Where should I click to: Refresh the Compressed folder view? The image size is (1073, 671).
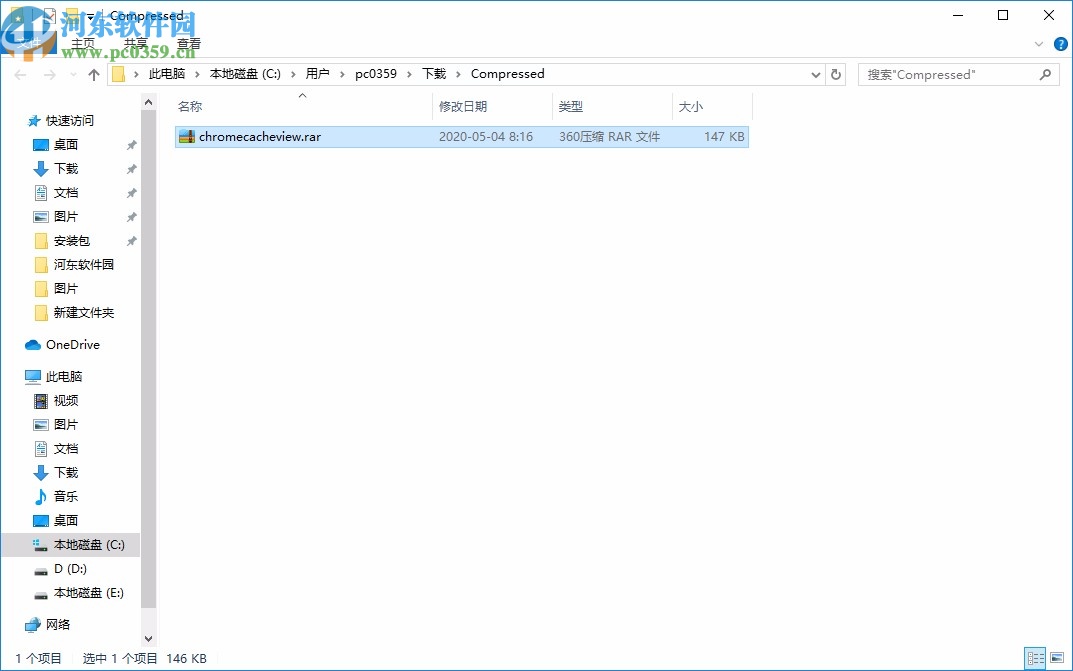[x=836, y=74]
